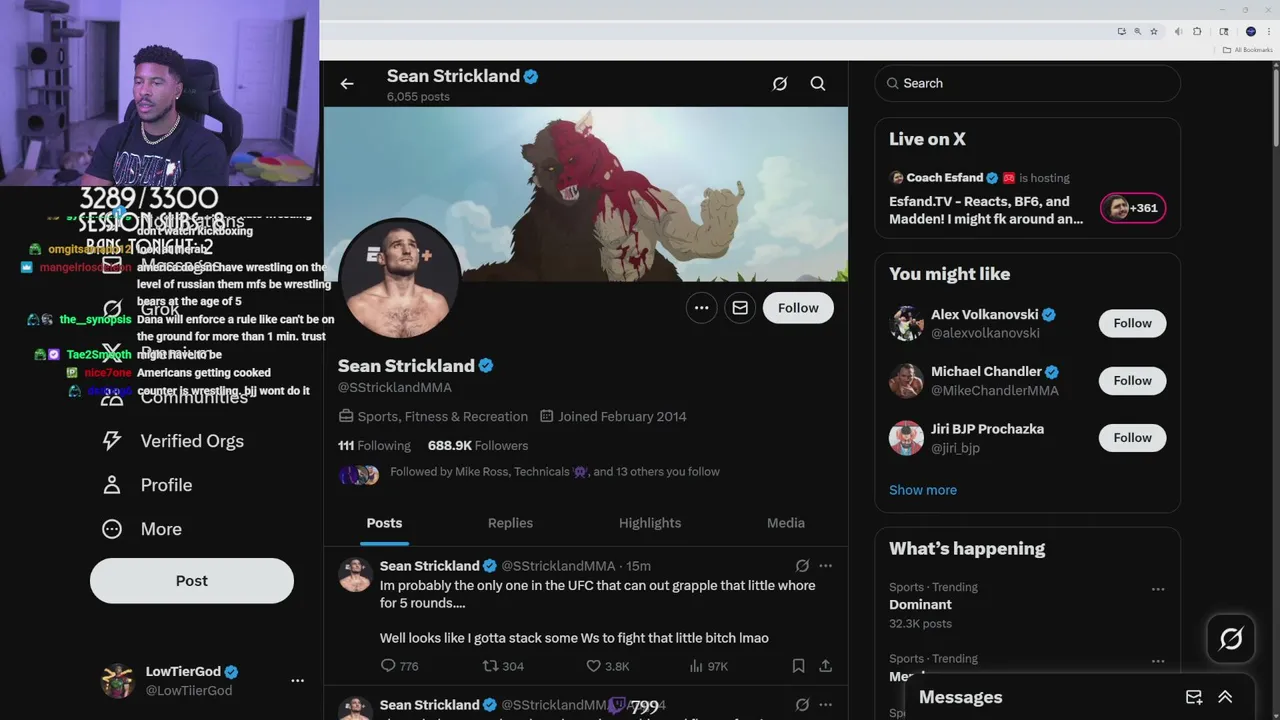
Task: Like the post showing 3.8K likes
Action: click(x=608, y=666)
